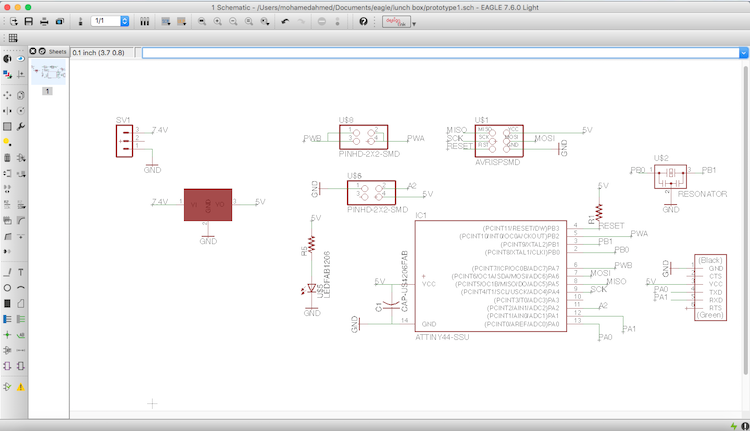Screen dimensions: 750x431
Task: Select the Delete (trash) tool
Action: point(7,158)
